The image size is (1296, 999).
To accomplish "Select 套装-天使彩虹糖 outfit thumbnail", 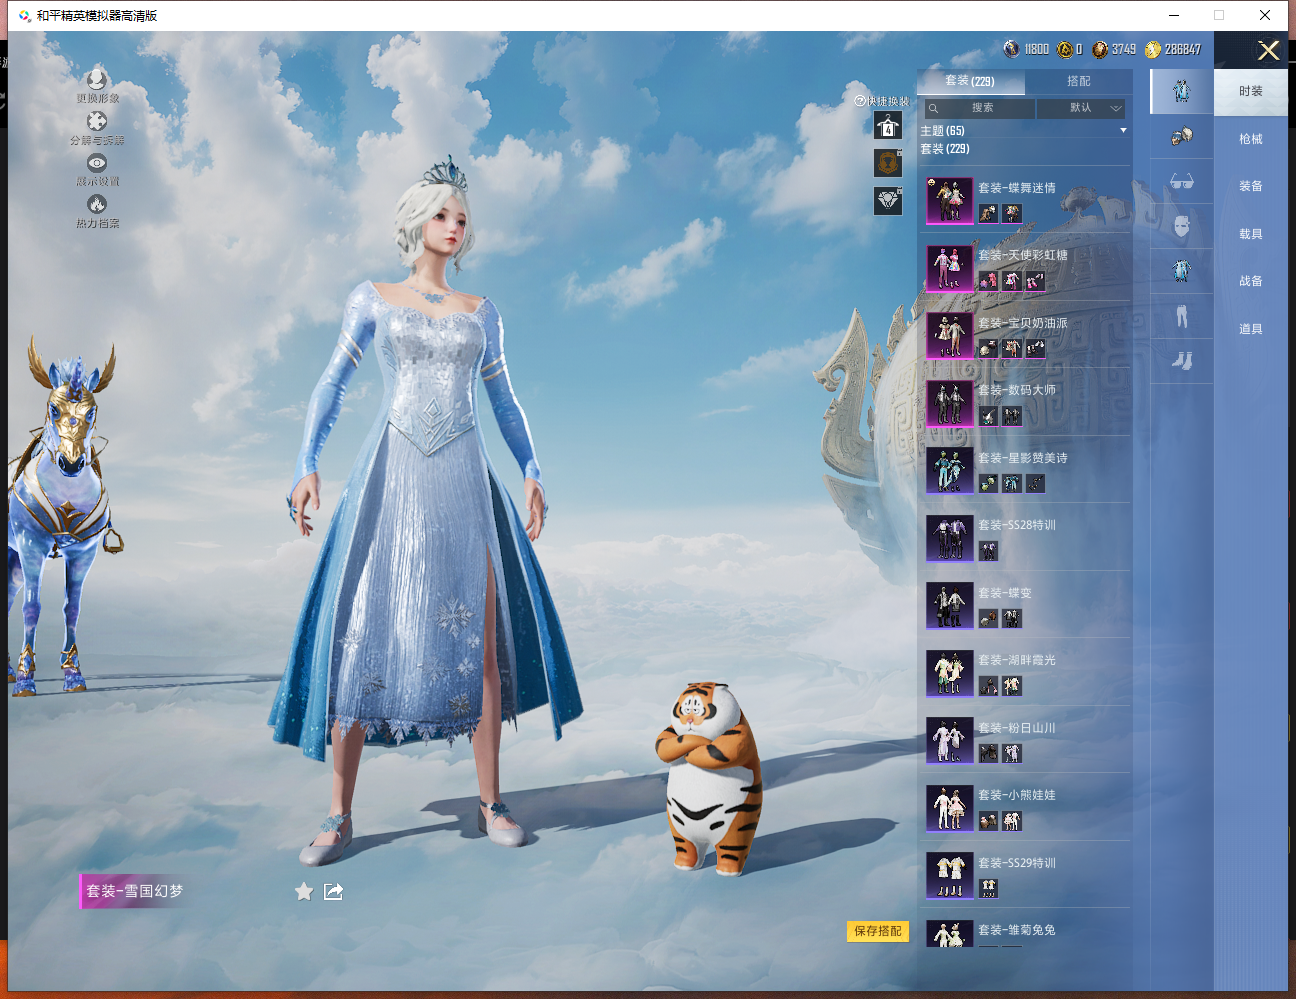I will coord(949,268).
